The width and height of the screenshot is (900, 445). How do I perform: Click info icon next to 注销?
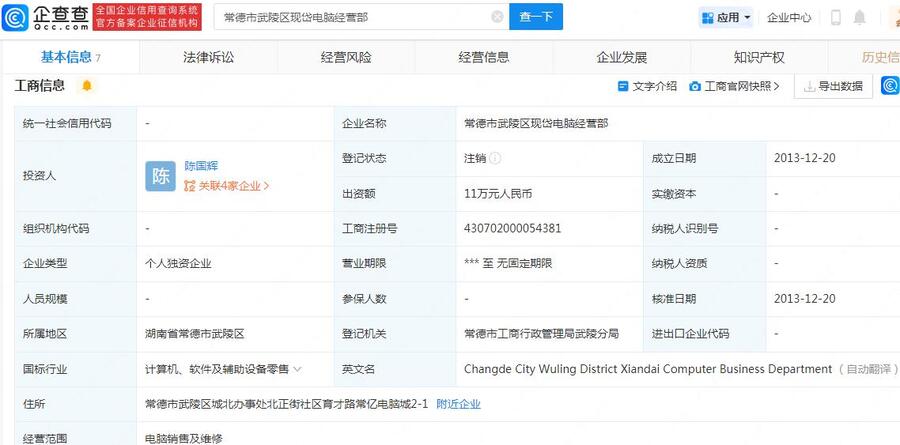coord(496,158)
